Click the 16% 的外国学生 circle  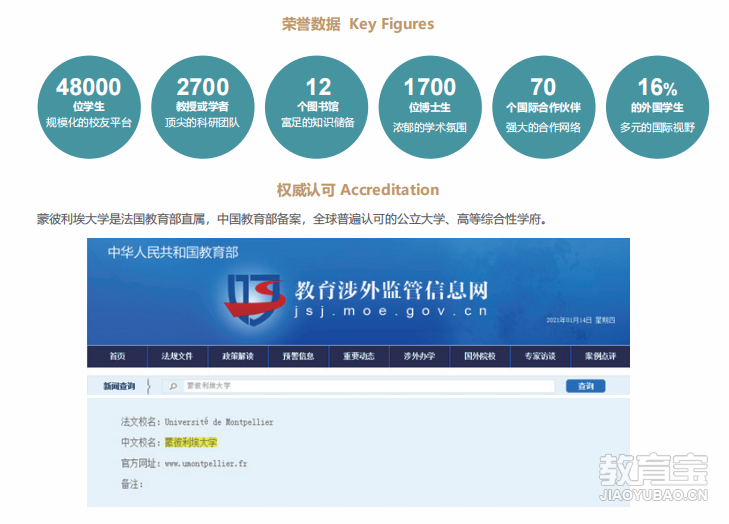point(657,107)
